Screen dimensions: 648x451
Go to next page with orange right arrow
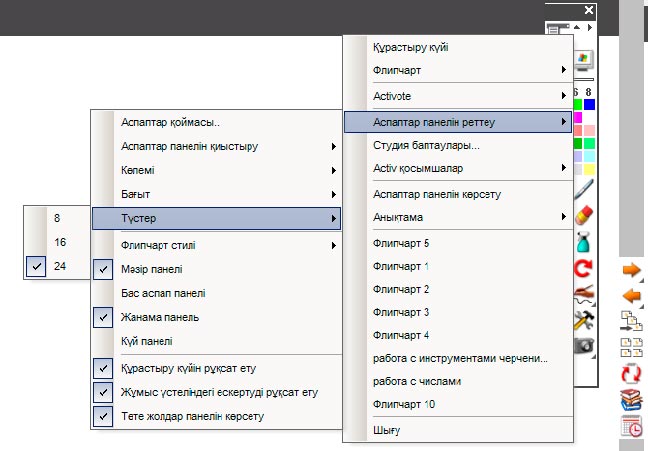click(x=631, y=270)
